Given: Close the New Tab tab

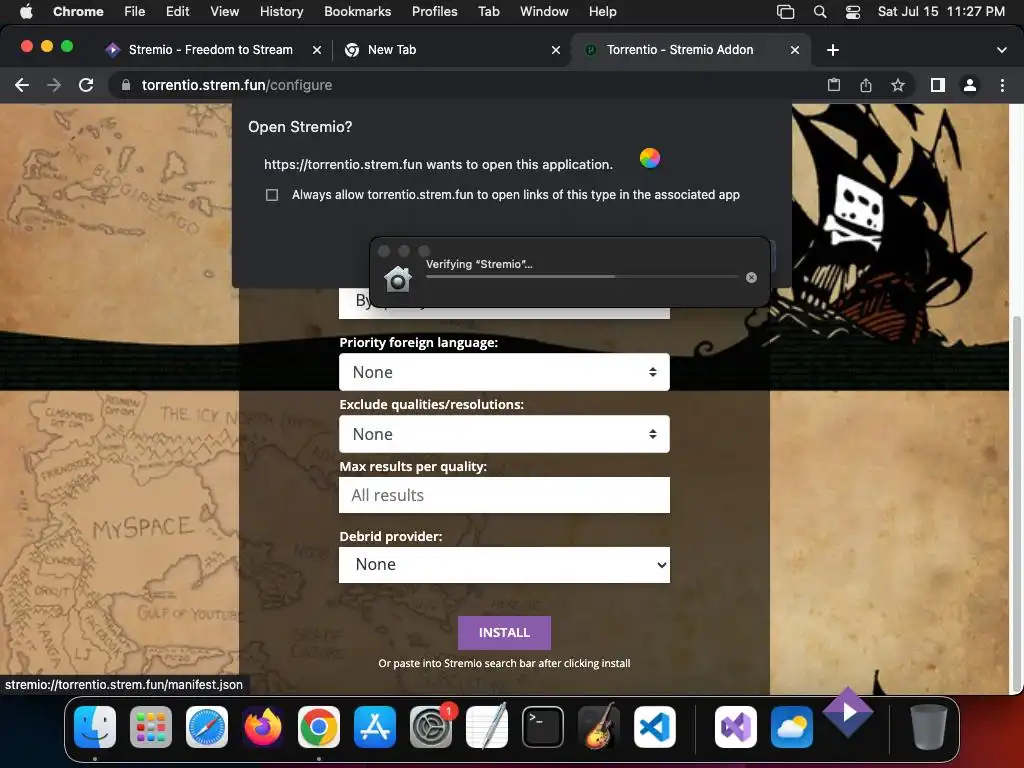Looking at the screenshot, I should [x=556, y=50].
